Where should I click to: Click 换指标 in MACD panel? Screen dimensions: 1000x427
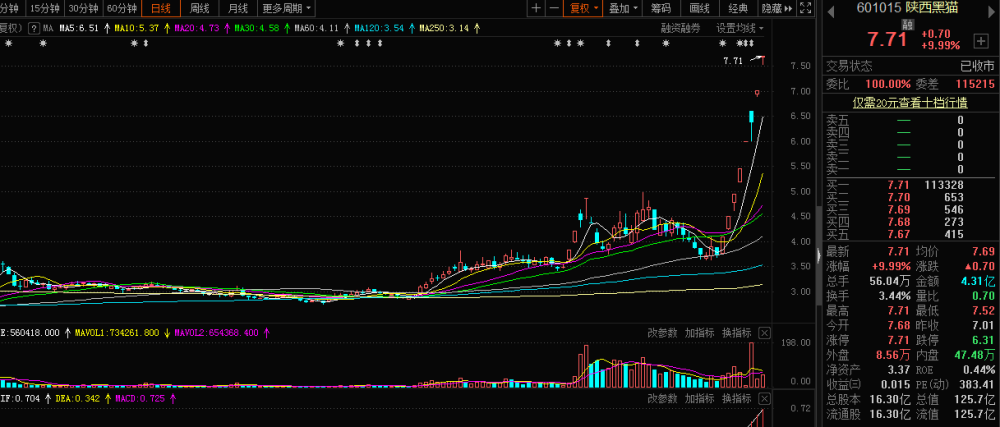(x=737, y=399)
